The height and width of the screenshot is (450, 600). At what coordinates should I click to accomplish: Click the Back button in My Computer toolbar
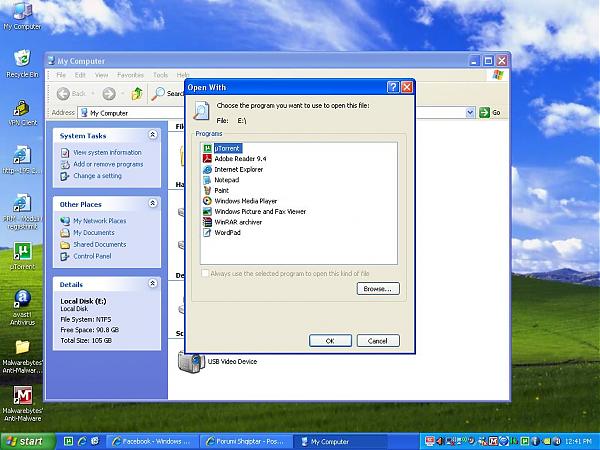click(72, 93)
